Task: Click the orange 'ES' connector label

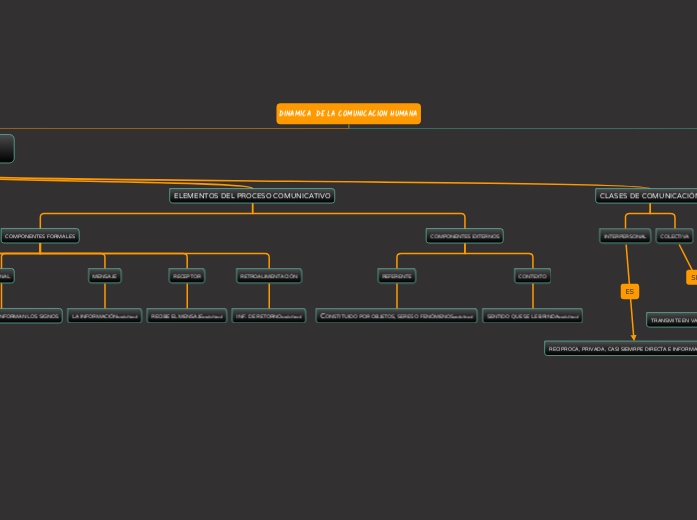Action: tap(629, 292)
